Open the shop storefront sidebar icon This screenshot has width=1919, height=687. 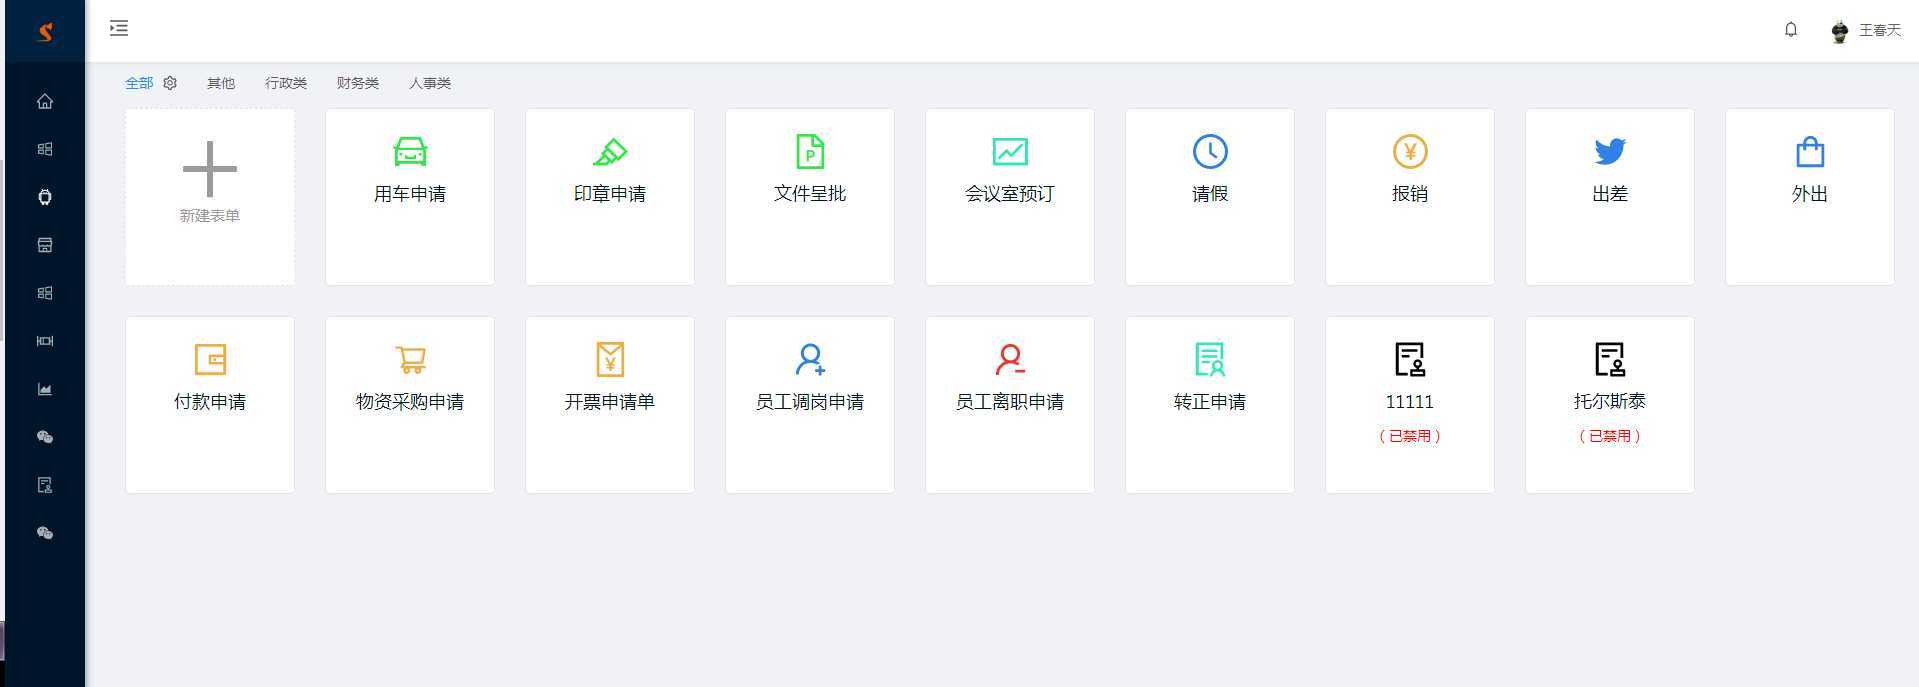[45, 245]
